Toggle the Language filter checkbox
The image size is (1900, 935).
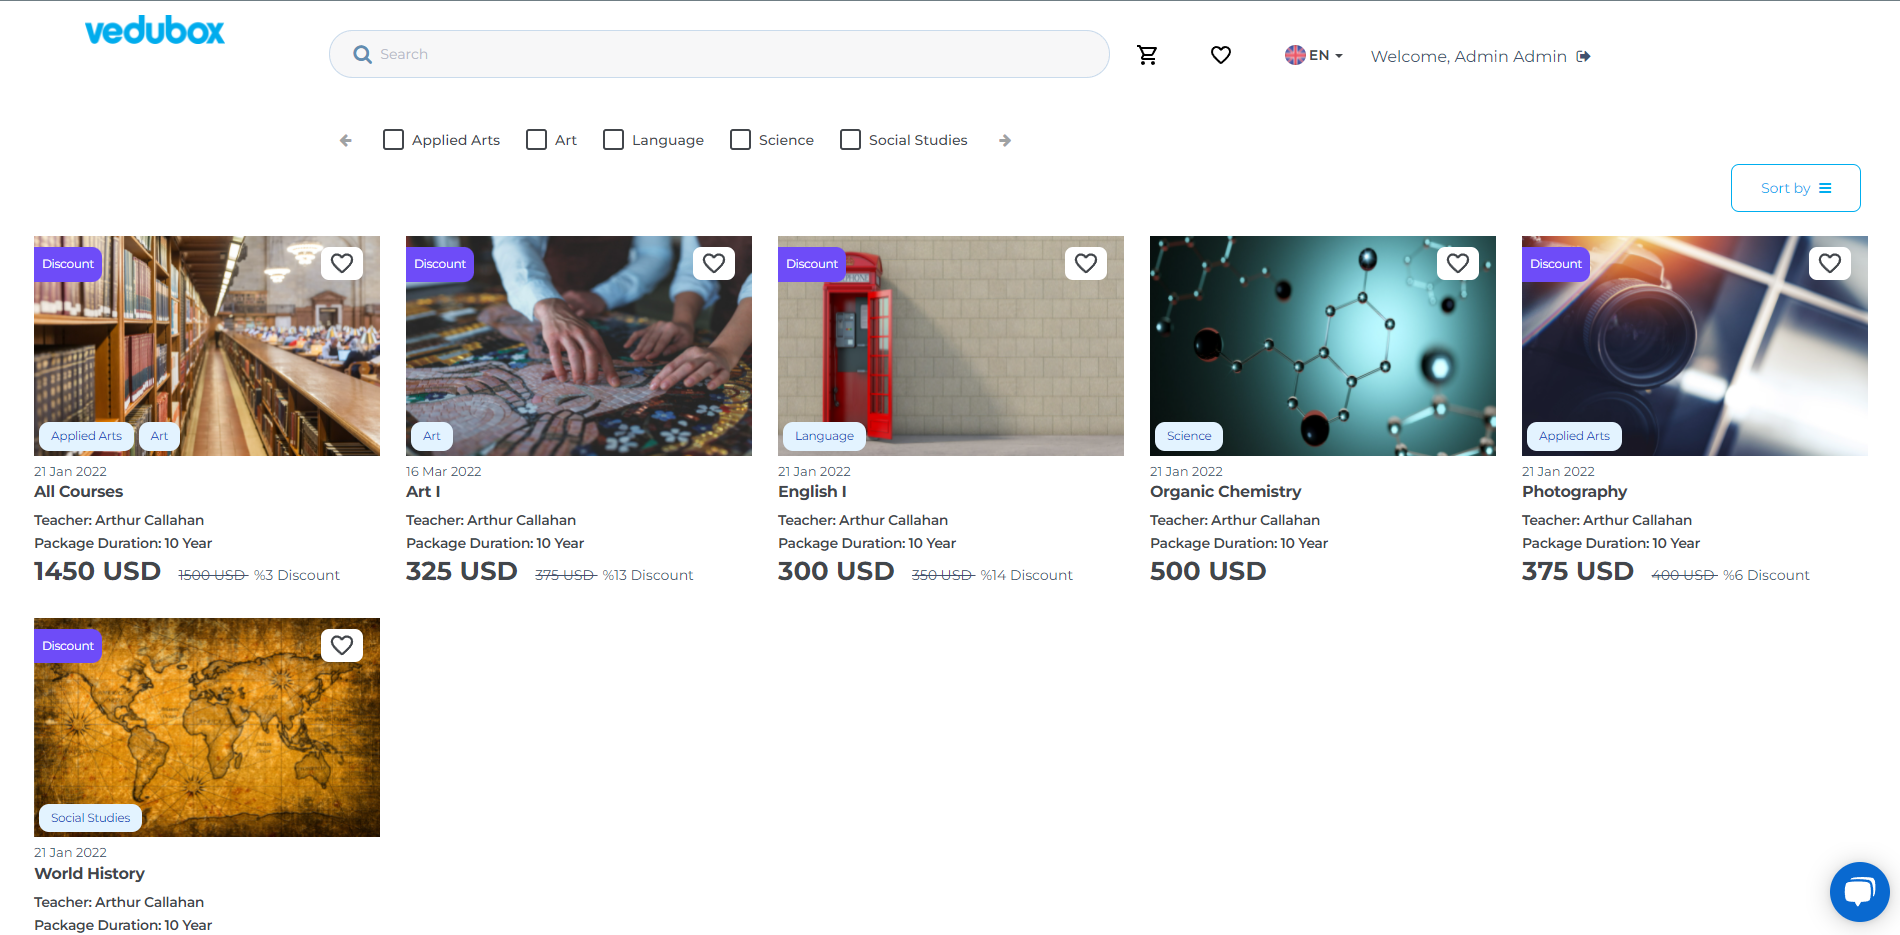pos(613,140)
